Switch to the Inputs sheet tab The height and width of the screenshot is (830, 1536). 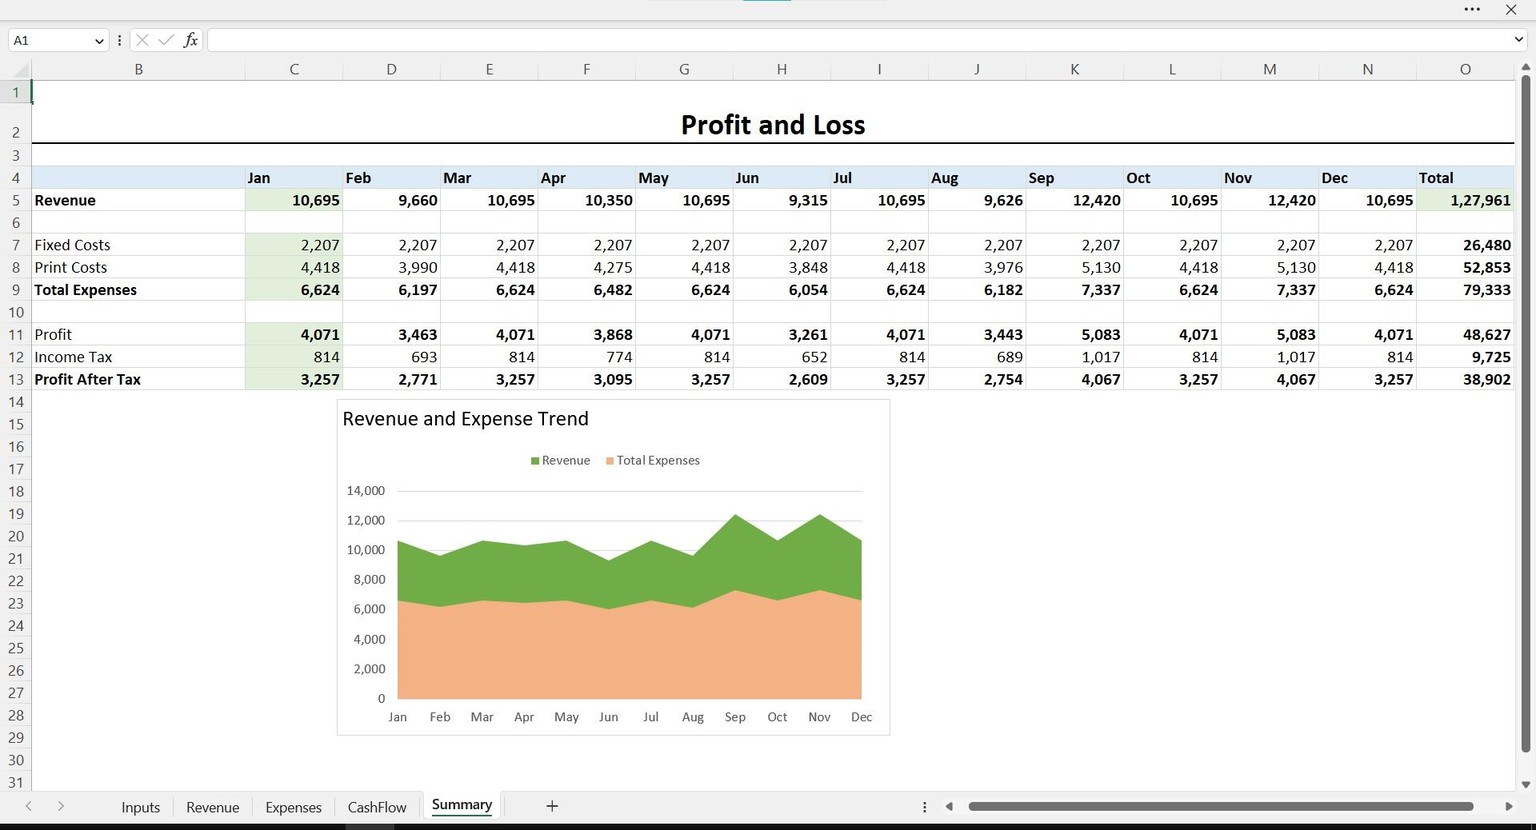point(140,807)
